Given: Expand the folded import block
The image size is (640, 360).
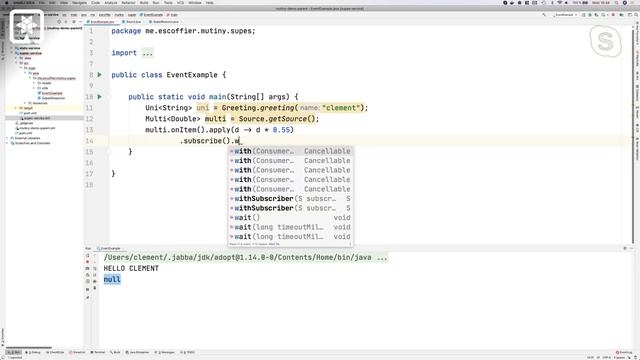Looking at the screenshot, I should 147,53.
